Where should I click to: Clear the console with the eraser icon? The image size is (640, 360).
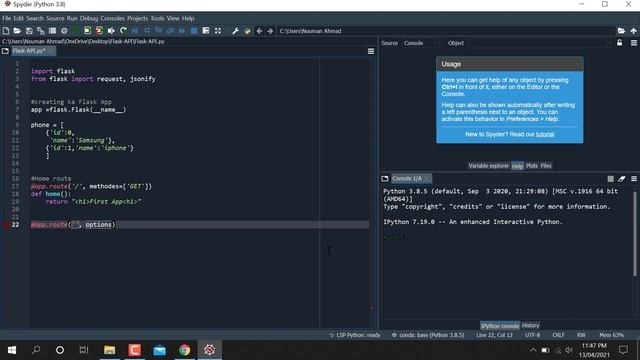point(622,178)
